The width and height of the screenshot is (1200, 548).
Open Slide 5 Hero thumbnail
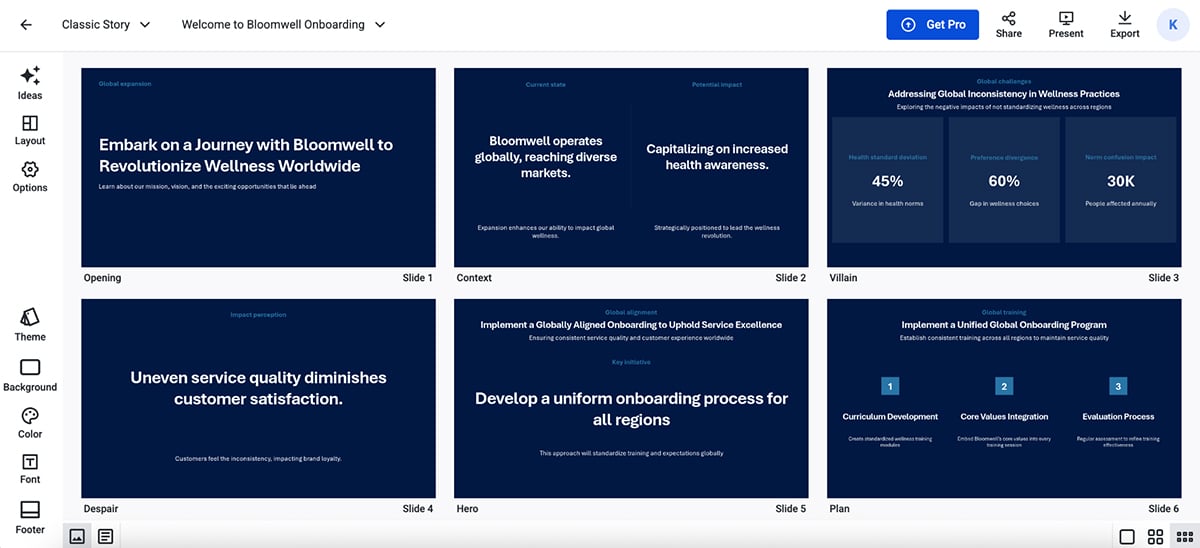click(631, 398)
